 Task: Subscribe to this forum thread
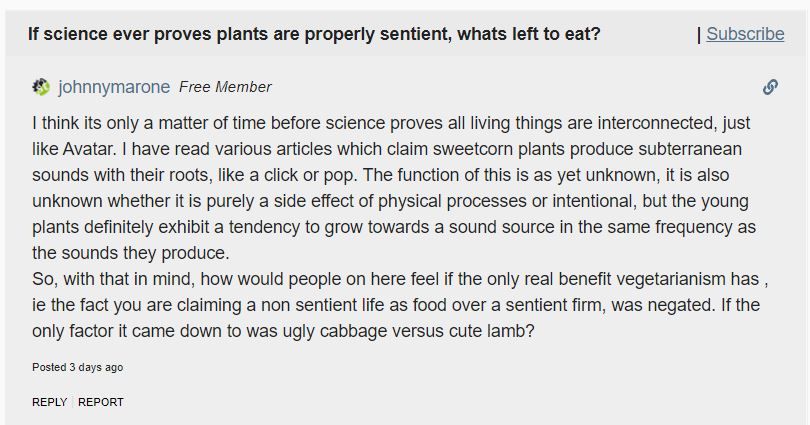(745, 34)
